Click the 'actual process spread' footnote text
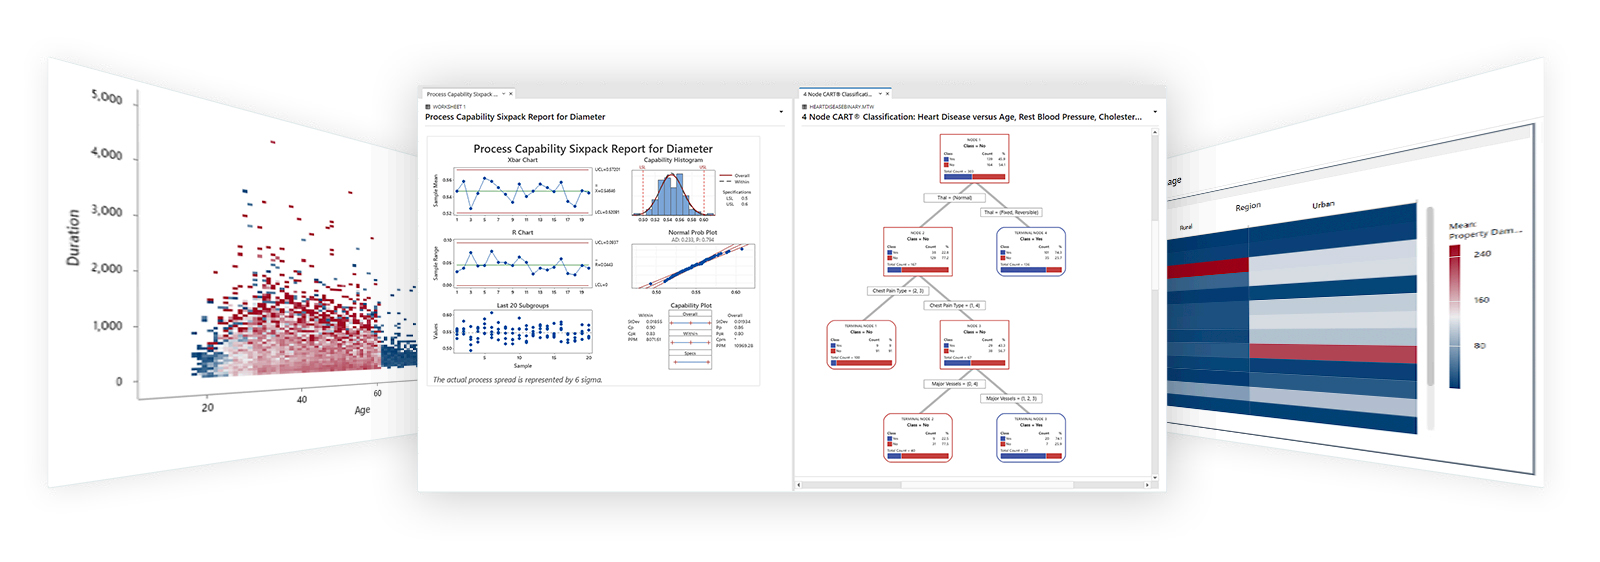1600x562 pixels. (x=518, y=380)
